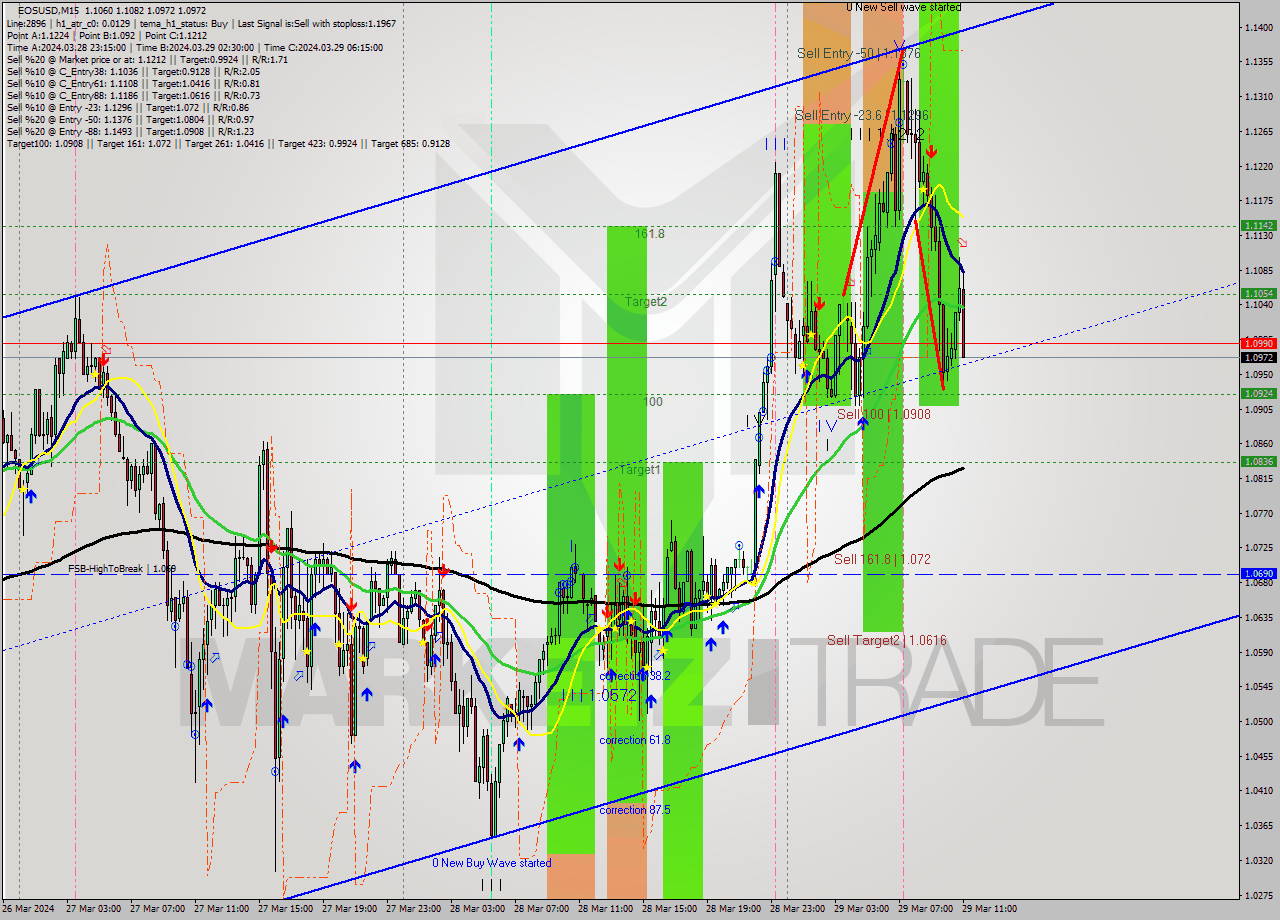1280x920 pixels.
Task: Click the 1.0275 price scale value
Action: point(1258,894)
